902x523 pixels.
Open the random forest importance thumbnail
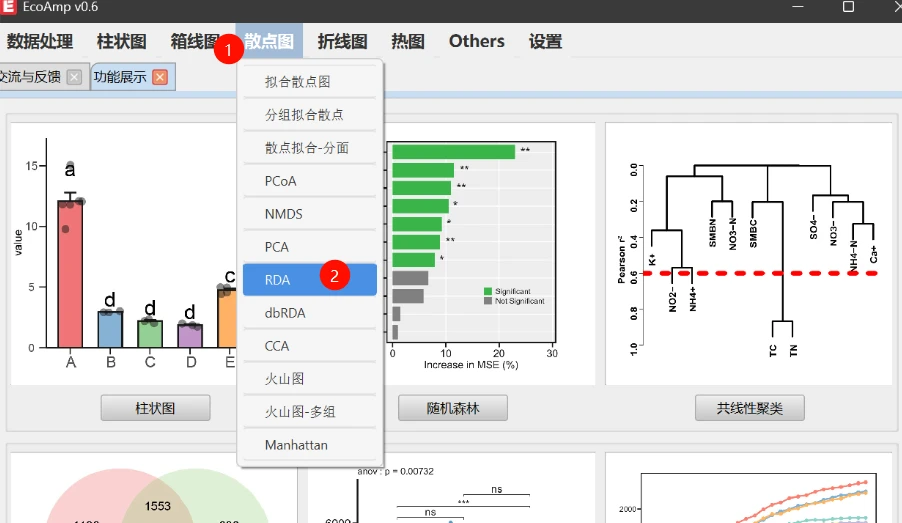pyautogui.click(x=489, y=254)
